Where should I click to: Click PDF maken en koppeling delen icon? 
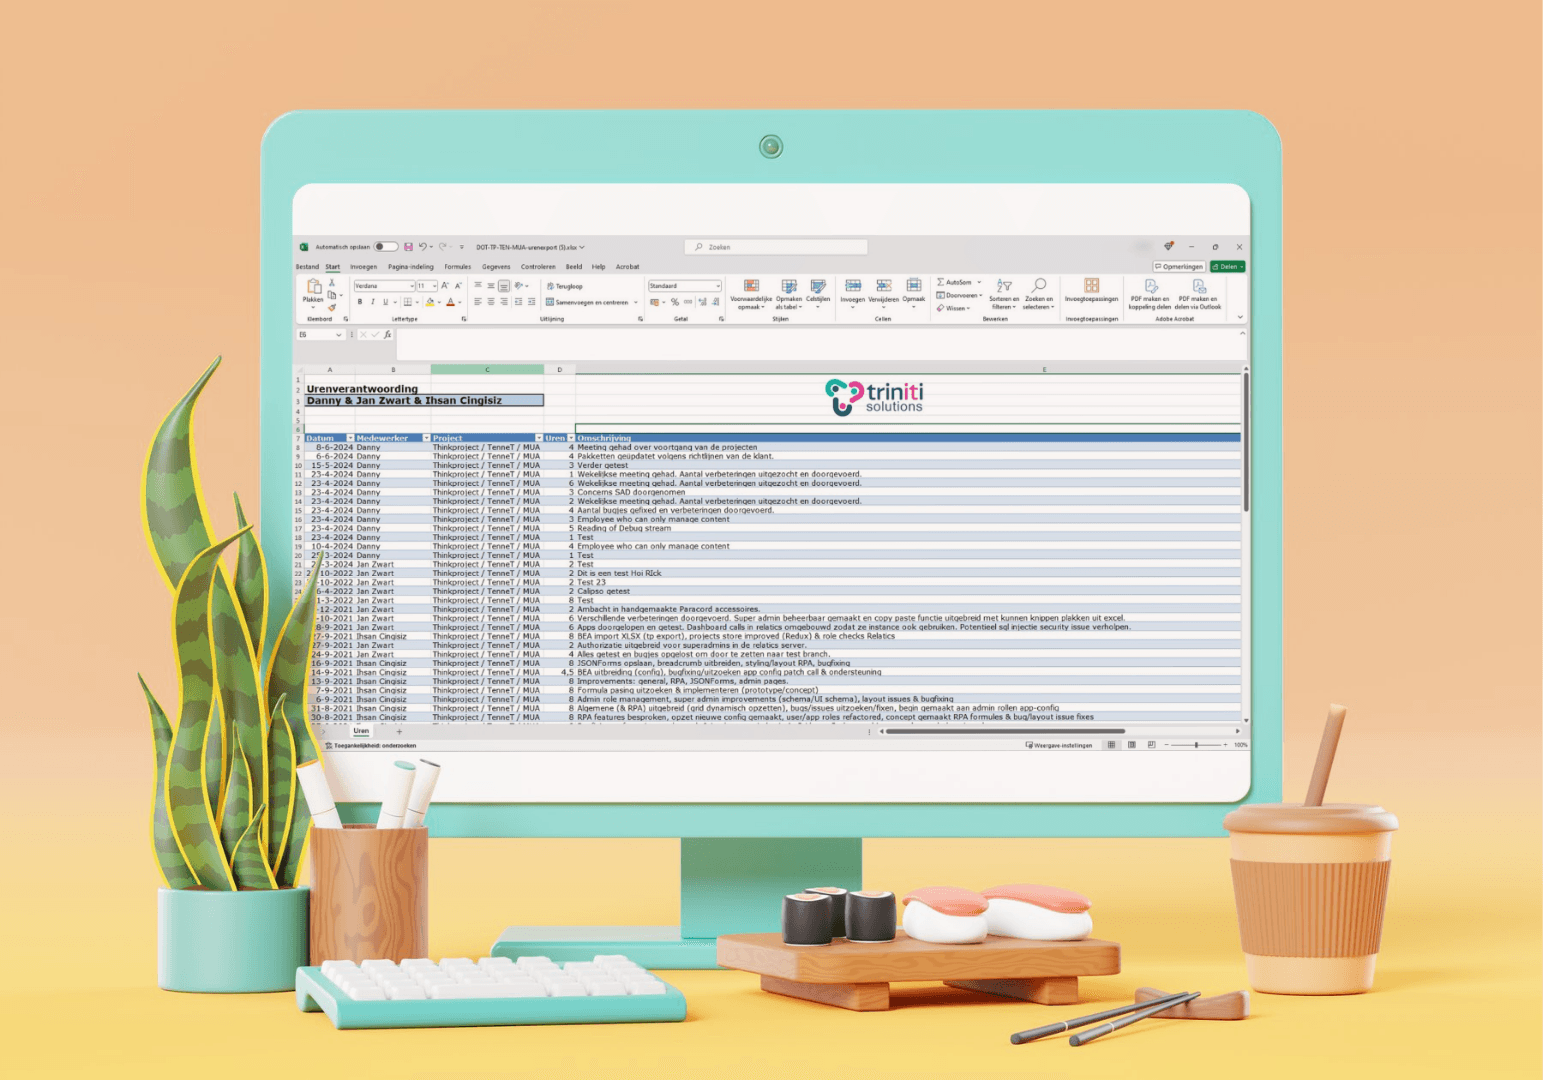[1151, 286]
